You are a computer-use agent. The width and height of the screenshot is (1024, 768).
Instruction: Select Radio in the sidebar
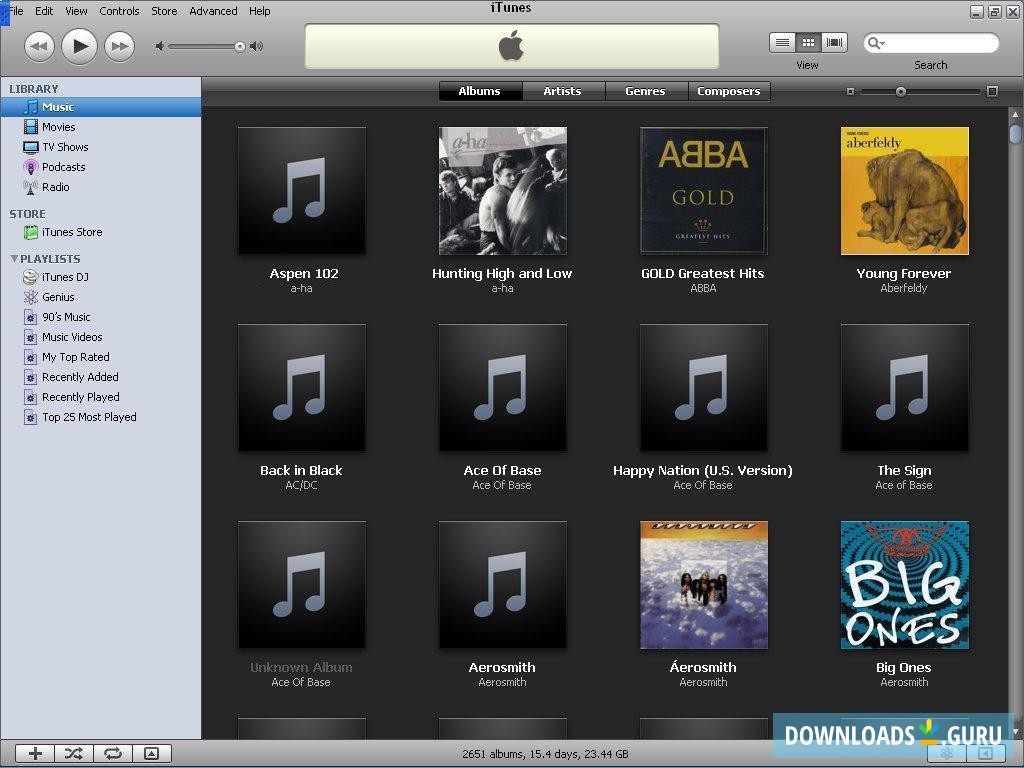tap(101, 187)
